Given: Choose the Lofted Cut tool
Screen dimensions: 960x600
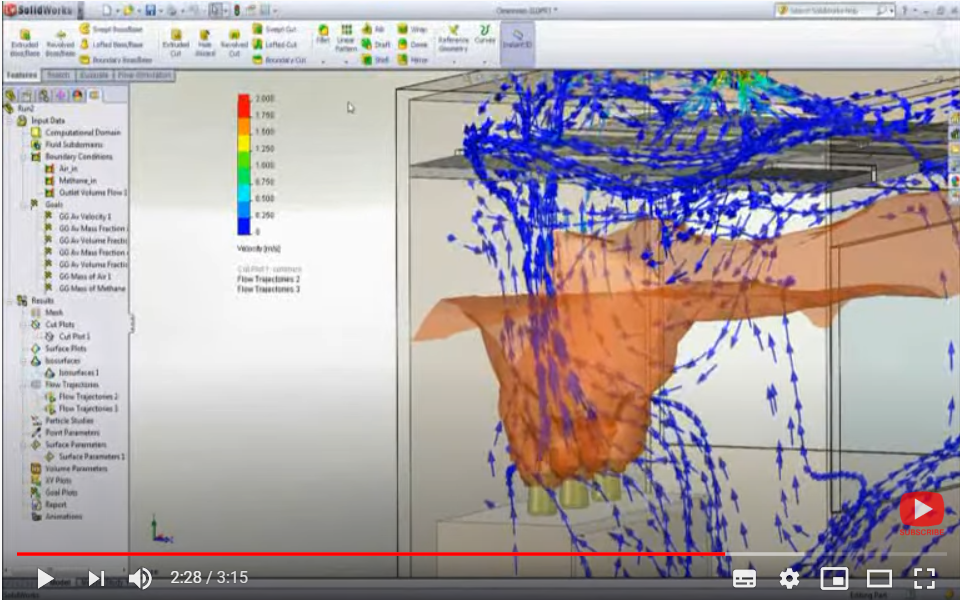Looking at the screenshot, I should [x=274, y=45].
